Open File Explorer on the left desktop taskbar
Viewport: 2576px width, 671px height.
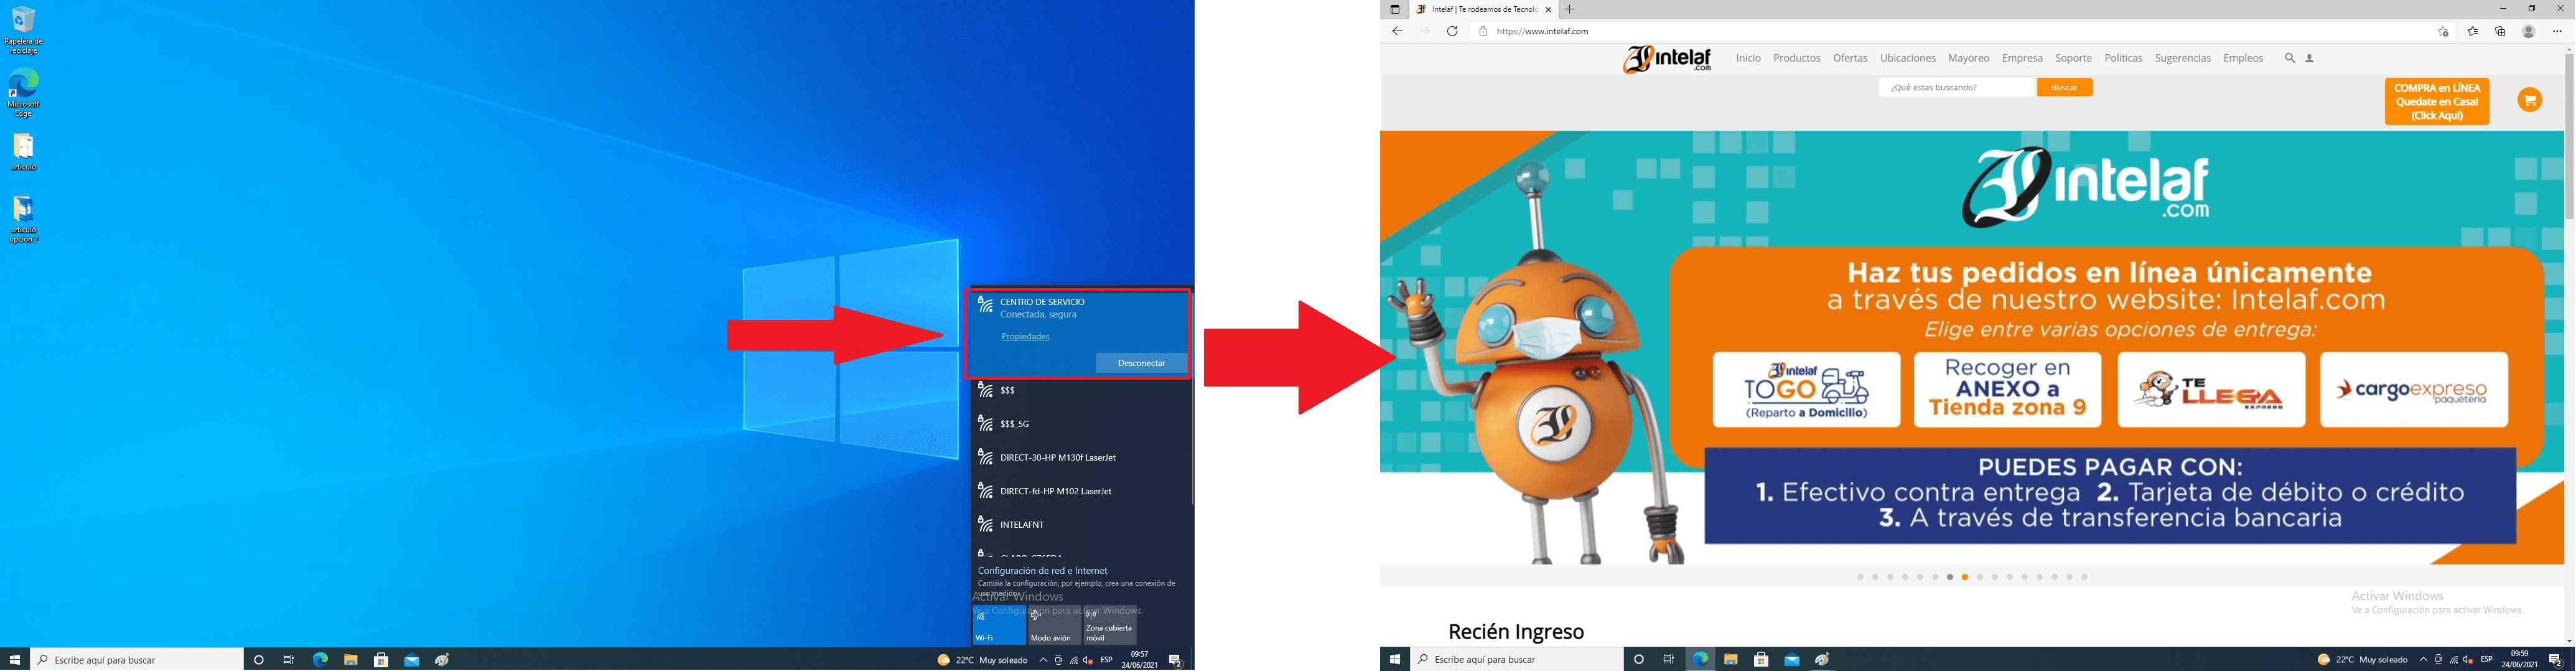351,660
